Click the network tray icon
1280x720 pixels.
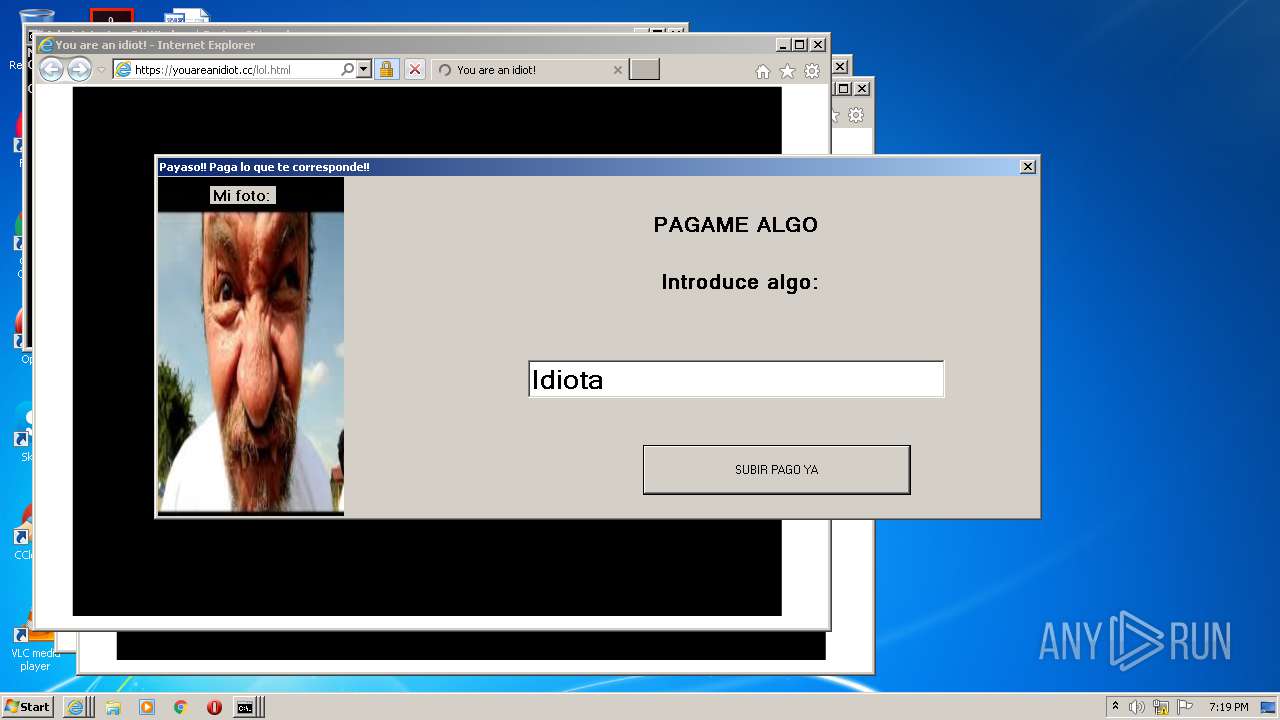(x=1161, y=707)
